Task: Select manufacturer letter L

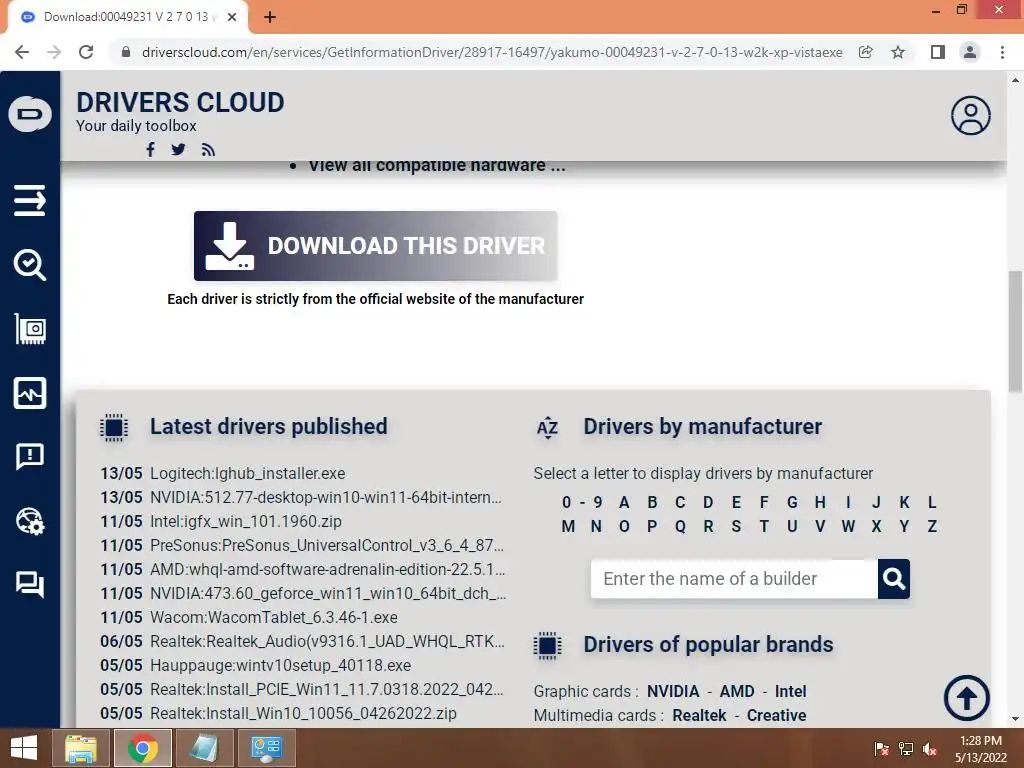Action: pyautogui.click(x=932, y=502)
